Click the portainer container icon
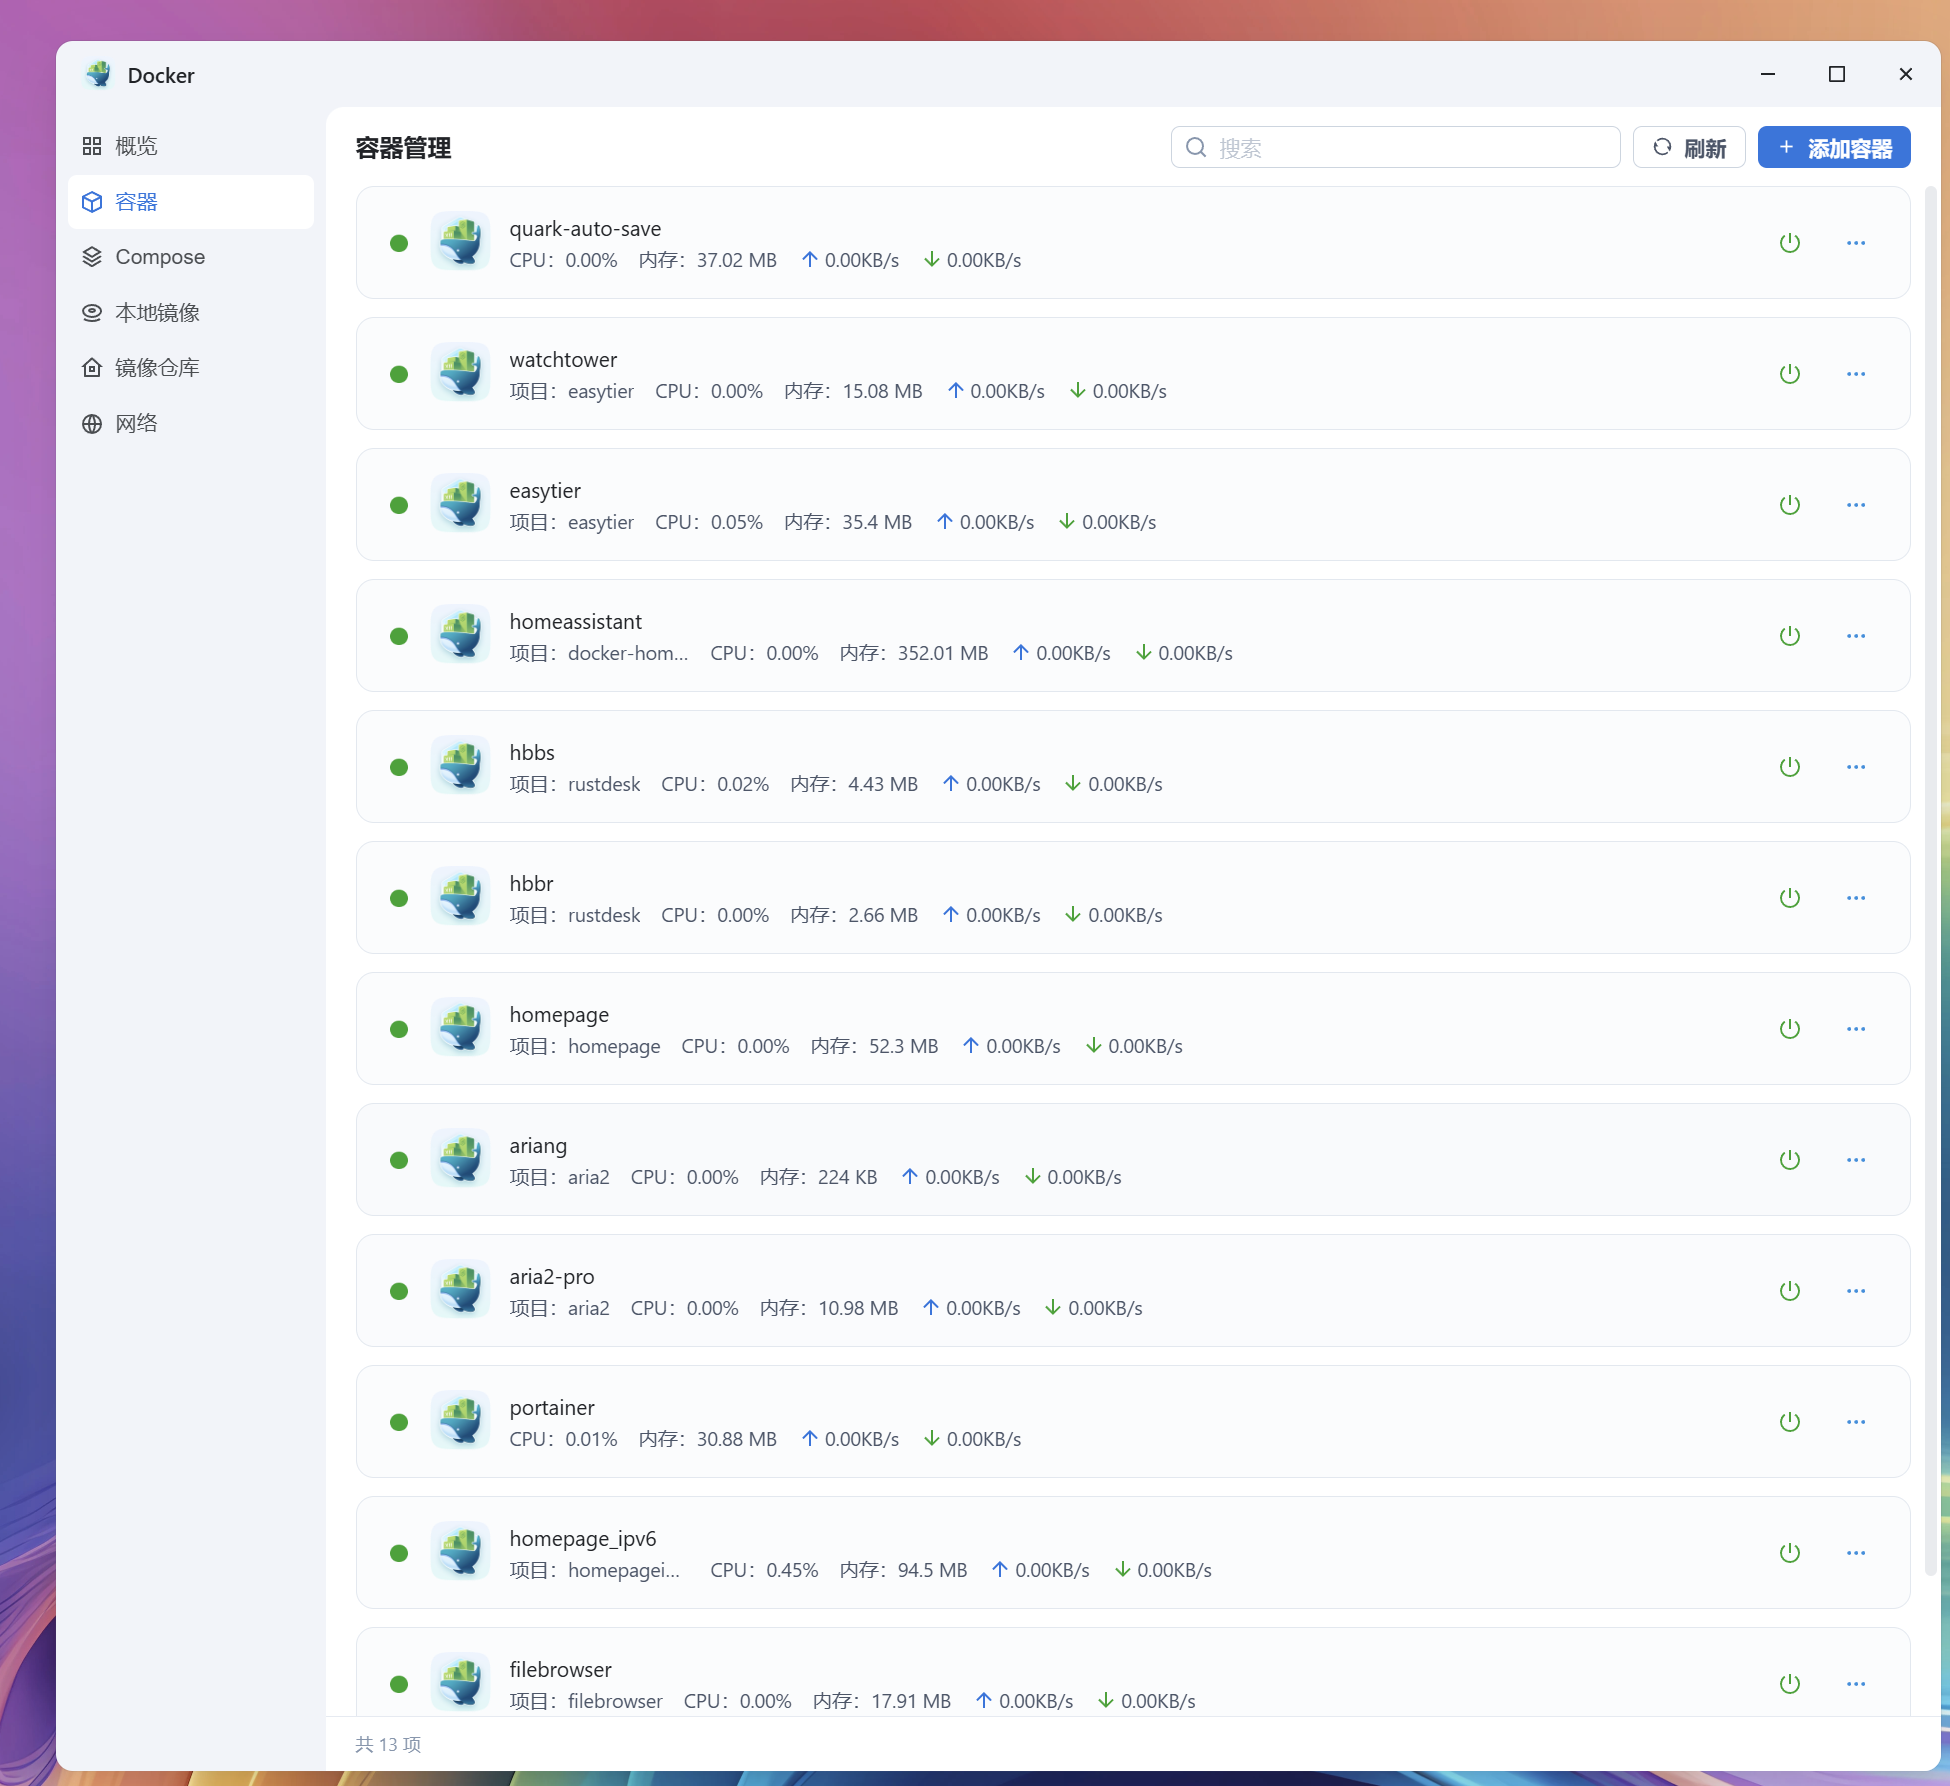The width and height of the screenshot is (1950, 1786). pos(461,1421)
